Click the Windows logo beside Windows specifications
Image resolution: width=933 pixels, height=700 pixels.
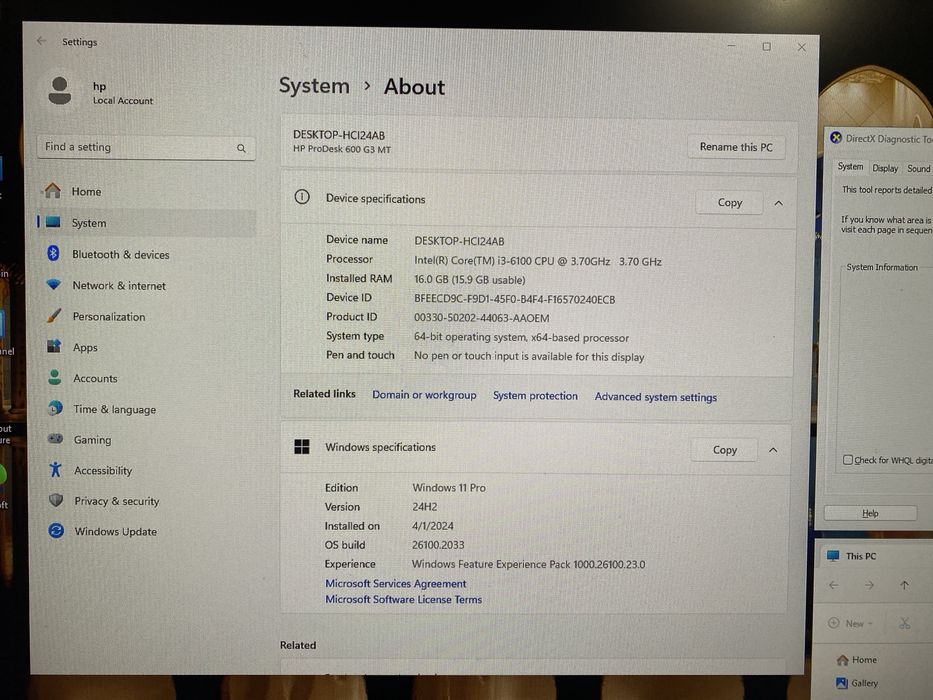point(302,446)
